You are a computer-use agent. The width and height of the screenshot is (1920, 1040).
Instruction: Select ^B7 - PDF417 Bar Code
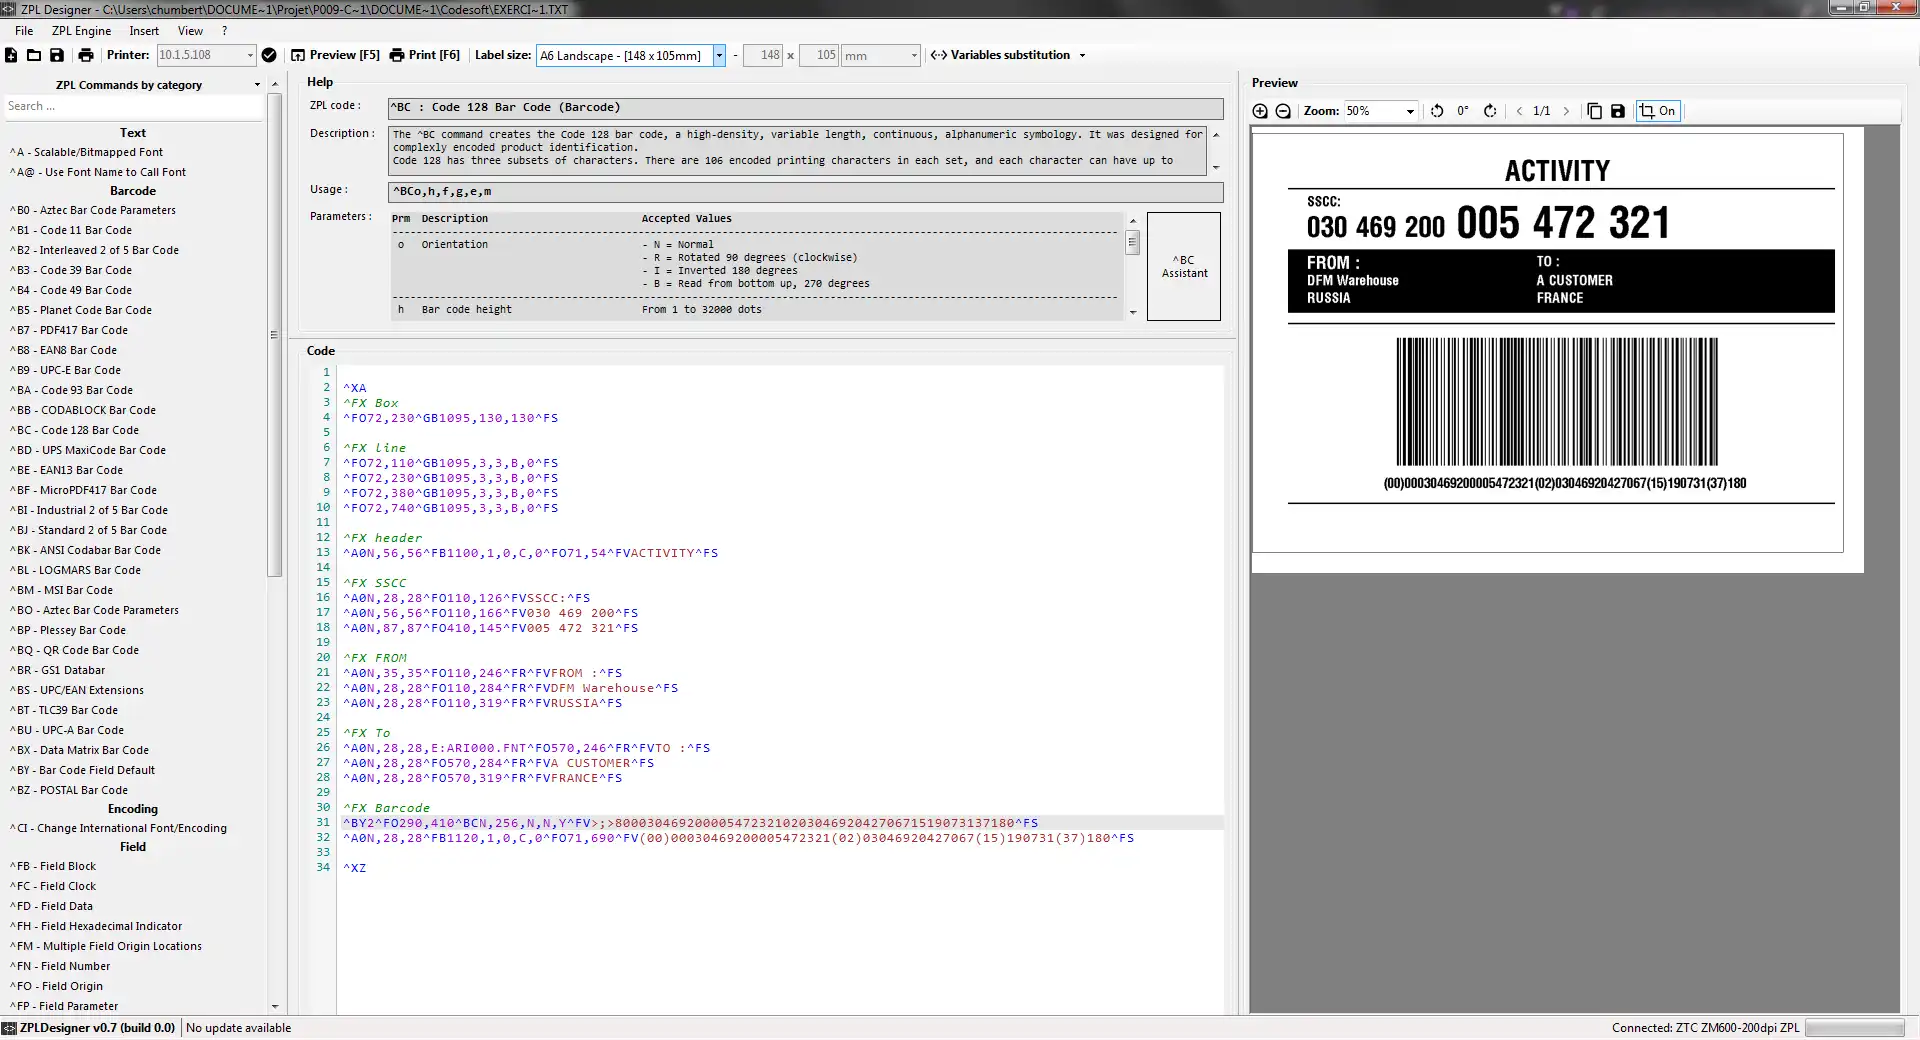[x=69, y=330]
